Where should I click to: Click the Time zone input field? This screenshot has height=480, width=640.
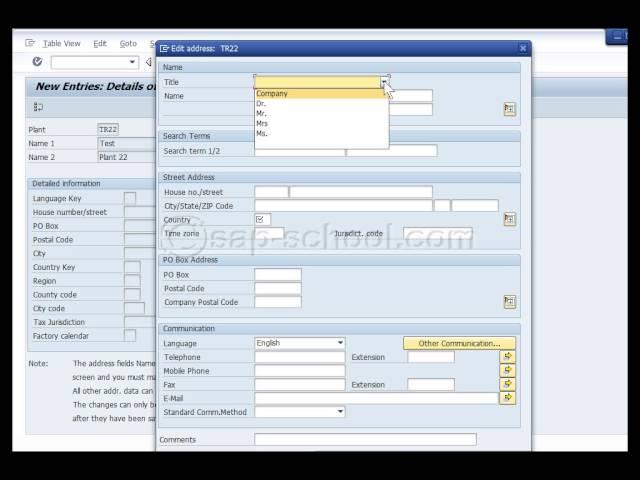[x=269, y=233]
